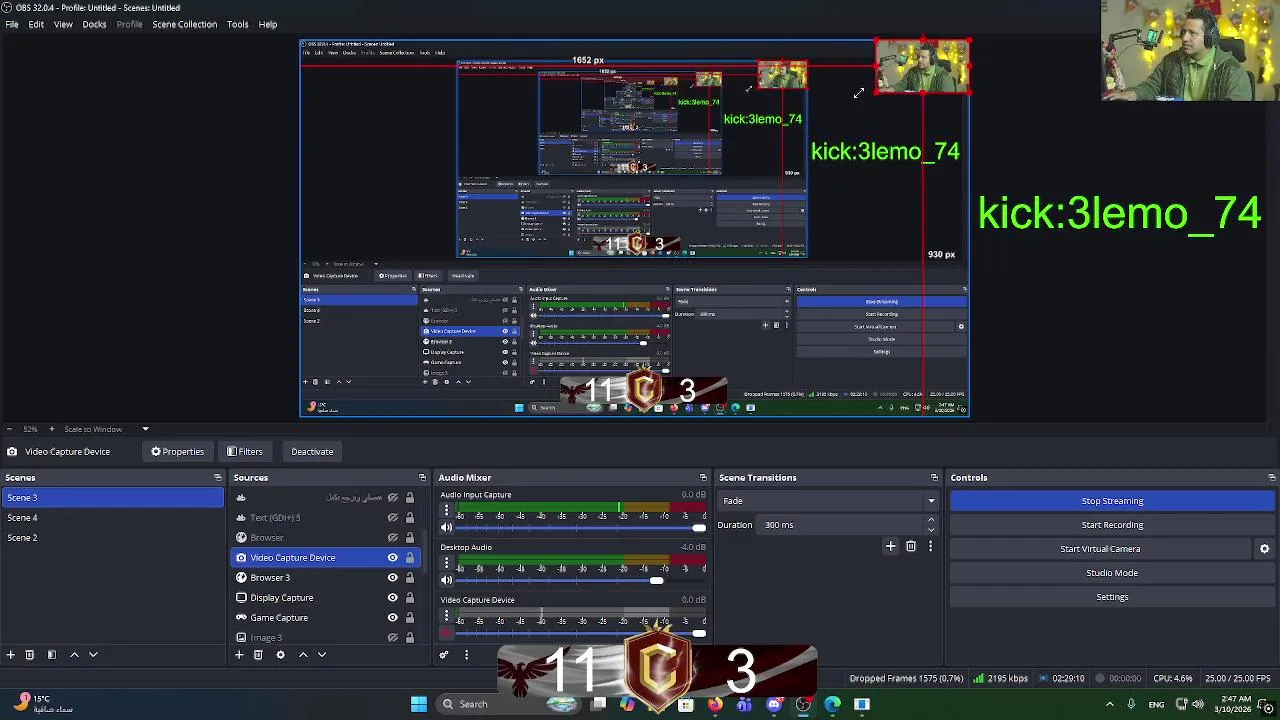The image size is (1280, 720).
Task: Mute the Audio Input Capture speaker icon
Action: click(447, 527)
